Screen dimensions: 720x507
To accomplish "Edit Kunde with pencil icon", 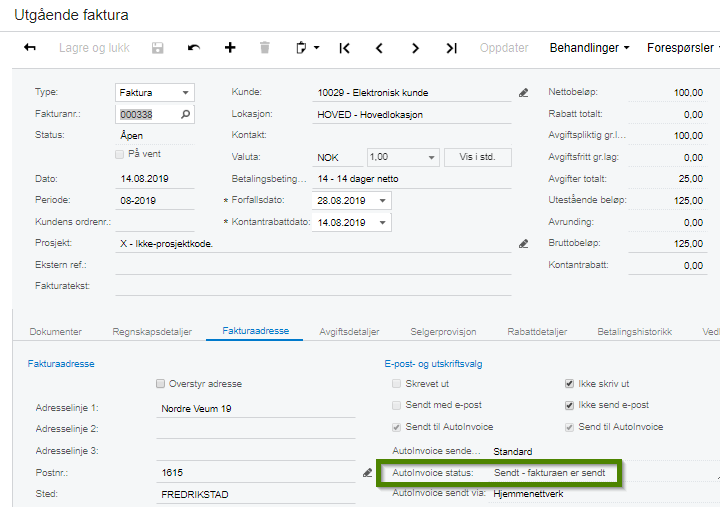I will tap(523, 93).
